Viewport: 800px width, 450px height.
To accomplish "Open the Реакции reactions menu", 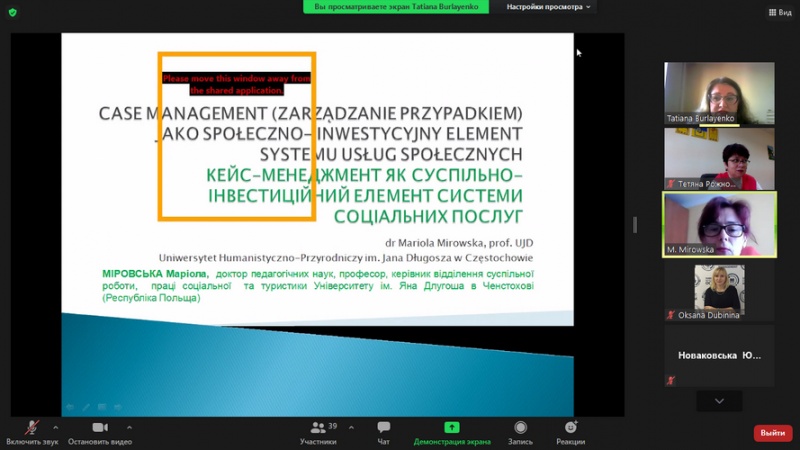I will 570,431.
